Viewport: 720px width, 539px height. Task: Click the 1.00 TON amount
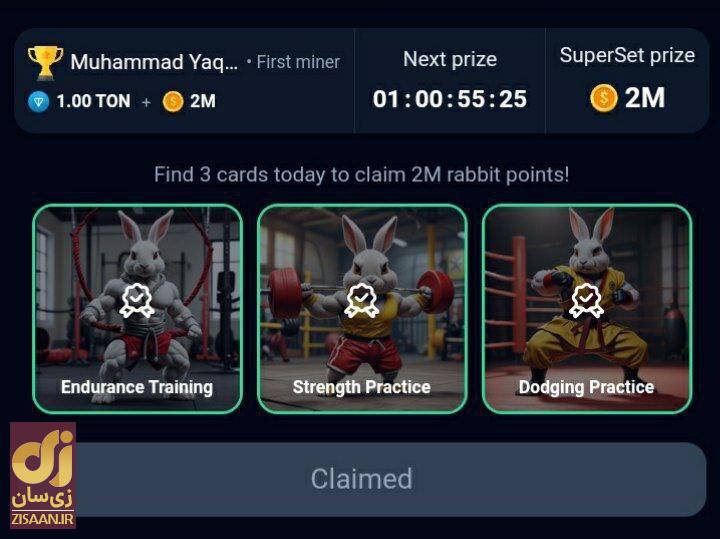coord(93,101)
